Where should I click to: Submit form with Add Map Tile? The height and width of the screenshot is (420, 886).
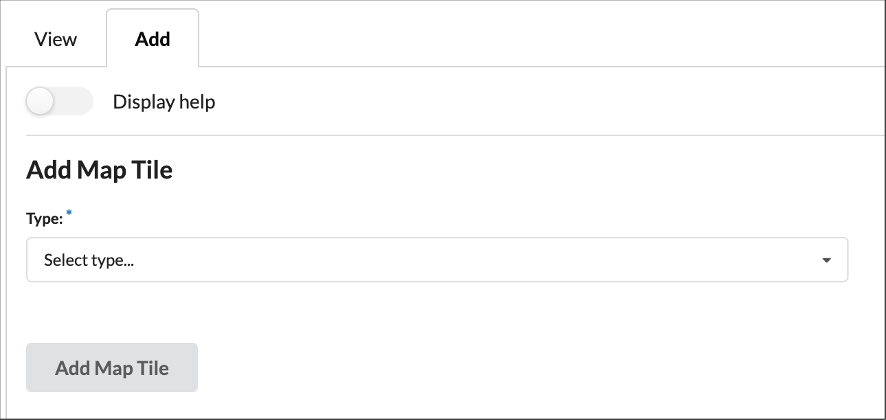[112, 368]
